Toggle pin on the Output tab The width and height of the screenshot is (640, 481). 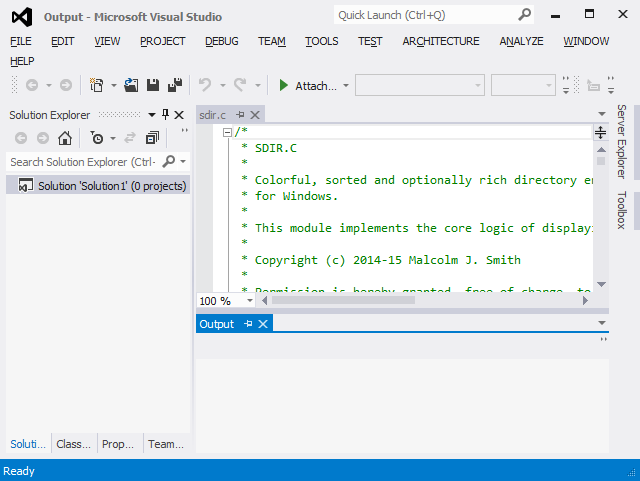248,324
